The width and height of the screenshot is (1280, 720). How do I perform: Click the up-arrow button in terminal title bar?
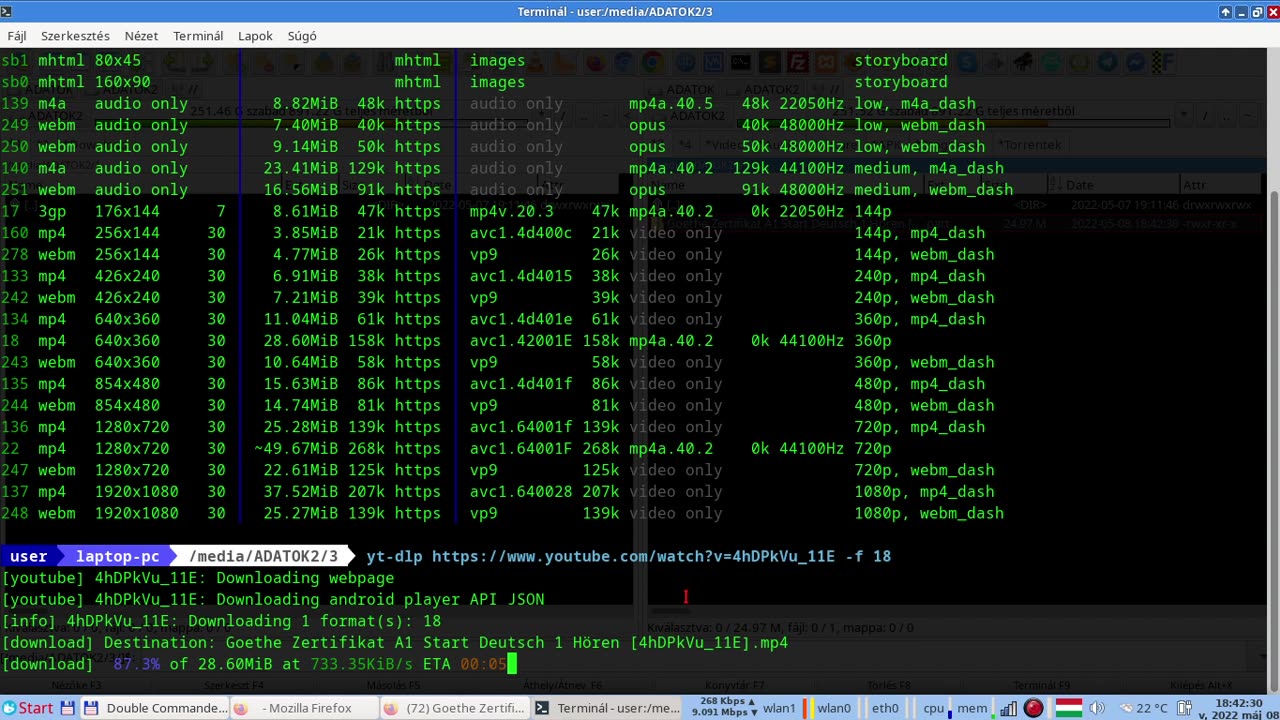tap(1225, 12)
